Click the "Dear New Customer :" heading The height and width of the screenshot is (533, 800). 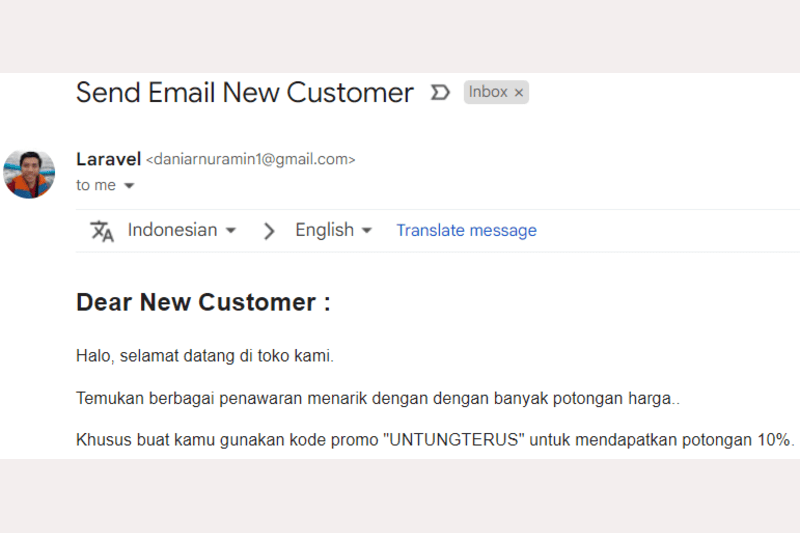tap(203, 302)
